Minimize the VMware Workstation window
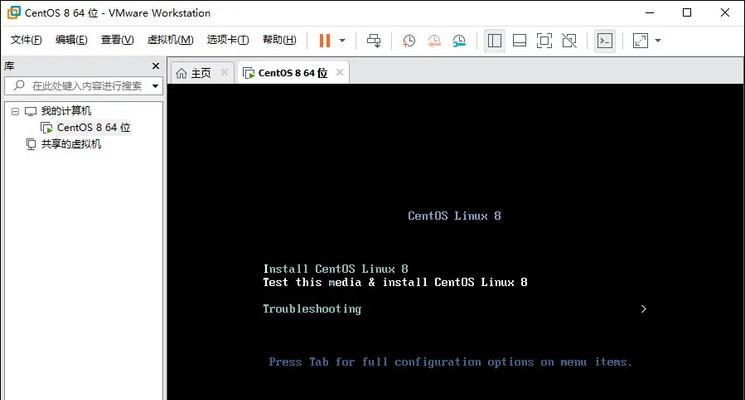The height and width of the screenshot is (400, 745). (x=649, y=13)
